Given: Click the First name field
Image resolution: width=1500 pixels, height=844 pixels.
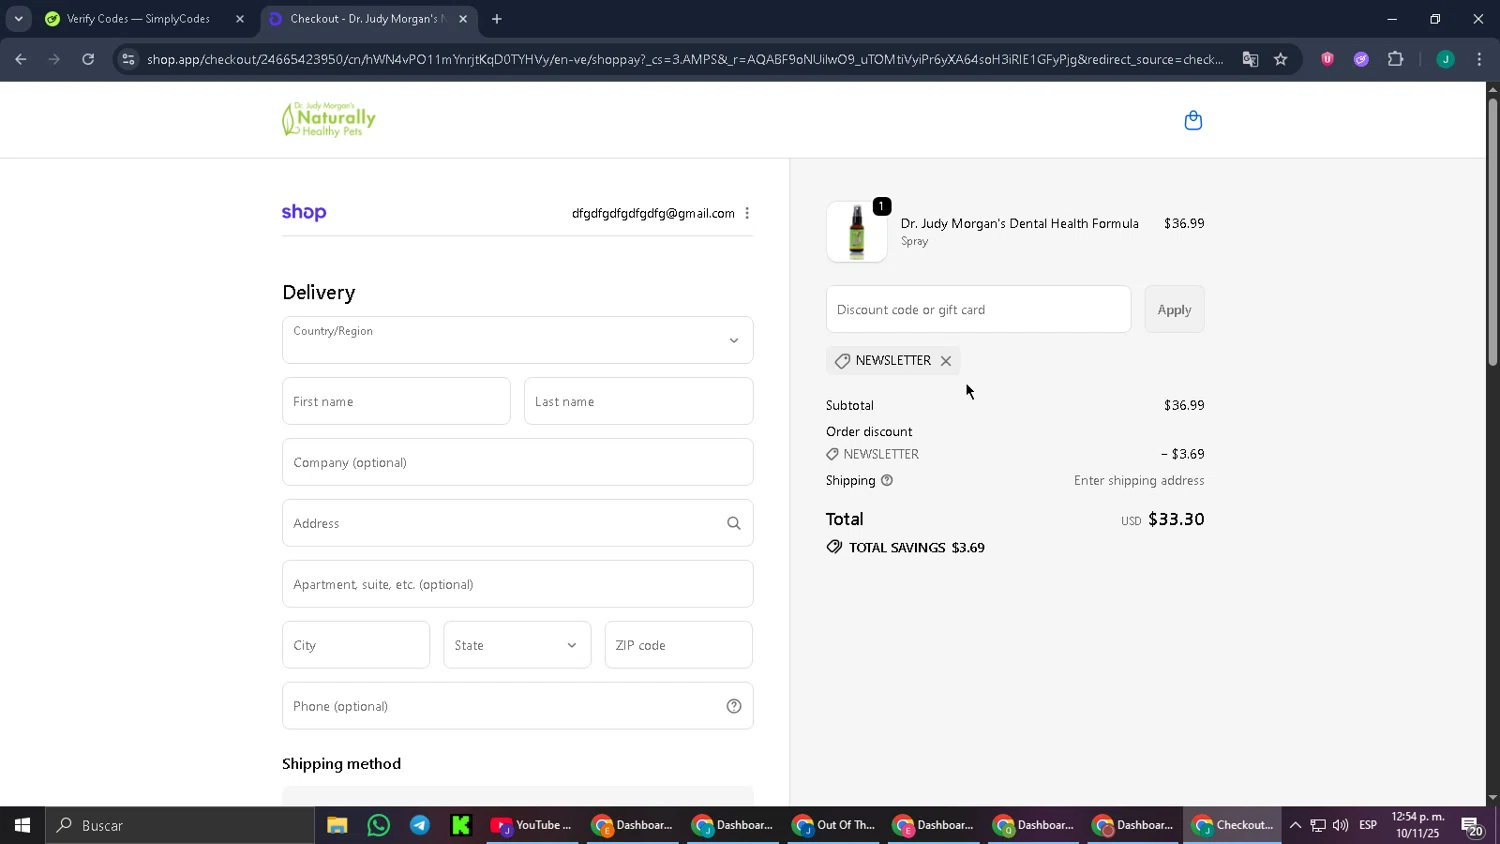Looking at the screenshot, I should coord(396,401).
